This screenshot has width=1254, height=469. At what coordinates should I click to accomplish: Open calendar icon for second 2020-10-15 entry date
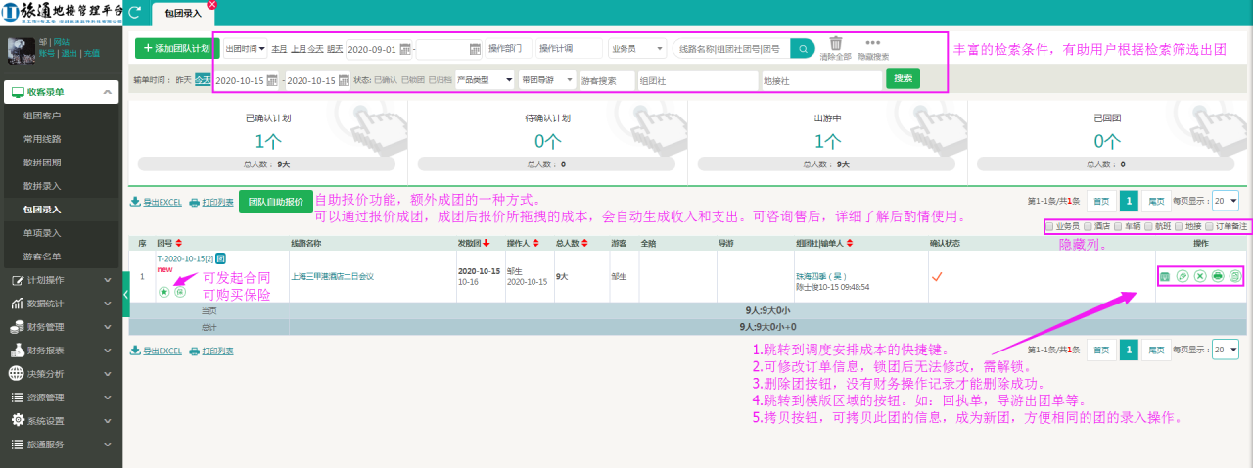343,79
